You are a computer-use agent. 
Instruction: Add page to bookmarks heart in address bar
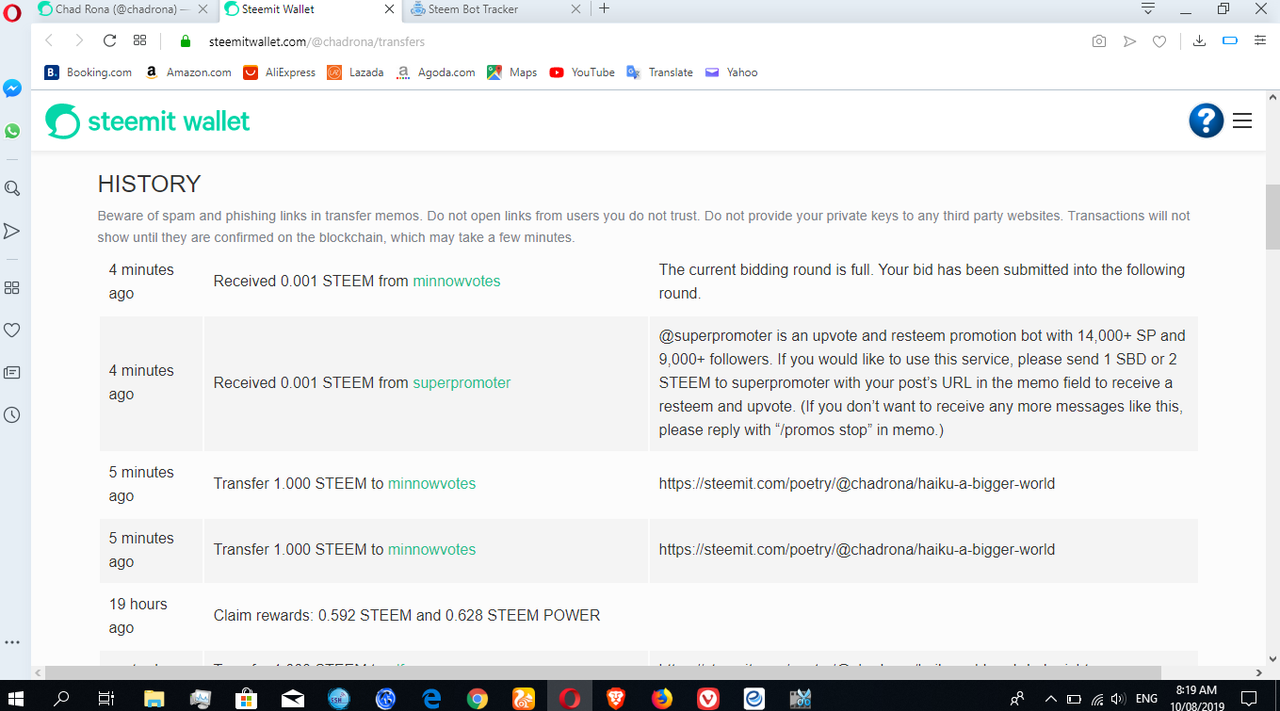pos(1159,41)
